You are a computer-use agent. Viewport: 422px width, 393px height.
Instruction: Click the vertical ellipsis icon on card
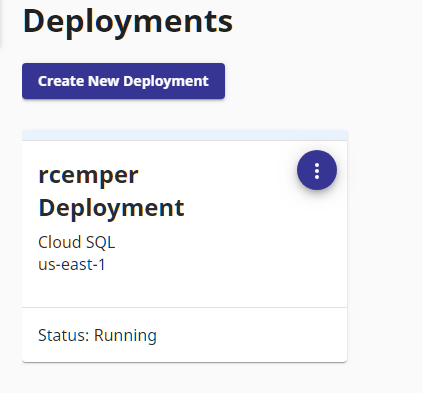click(317, 171)
